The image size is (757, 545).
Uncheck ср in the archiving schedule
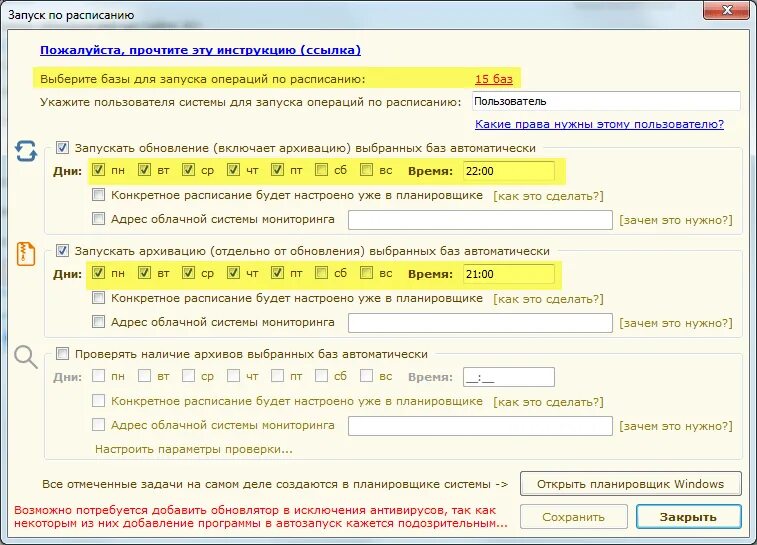[x=188, y=273]
